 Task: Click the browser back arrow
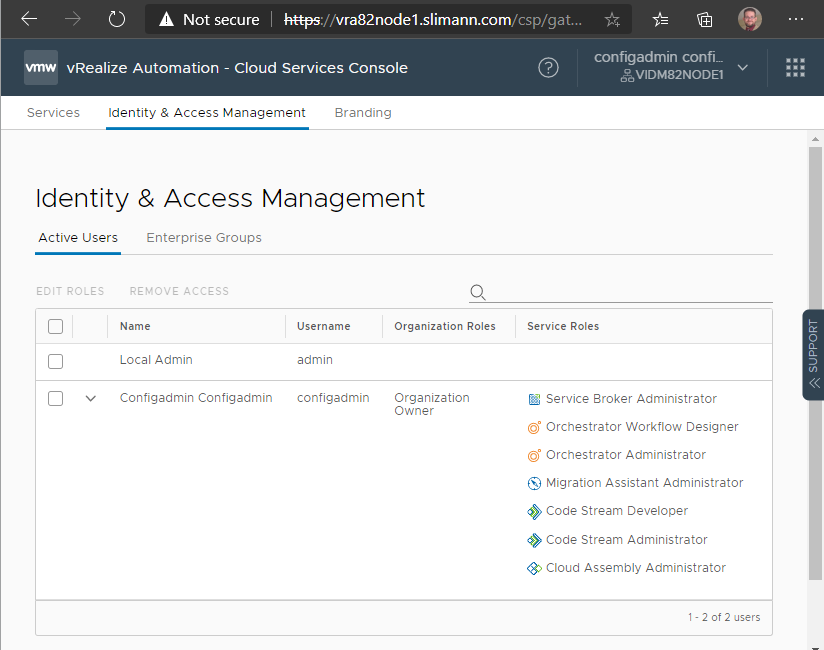(29, 19)
